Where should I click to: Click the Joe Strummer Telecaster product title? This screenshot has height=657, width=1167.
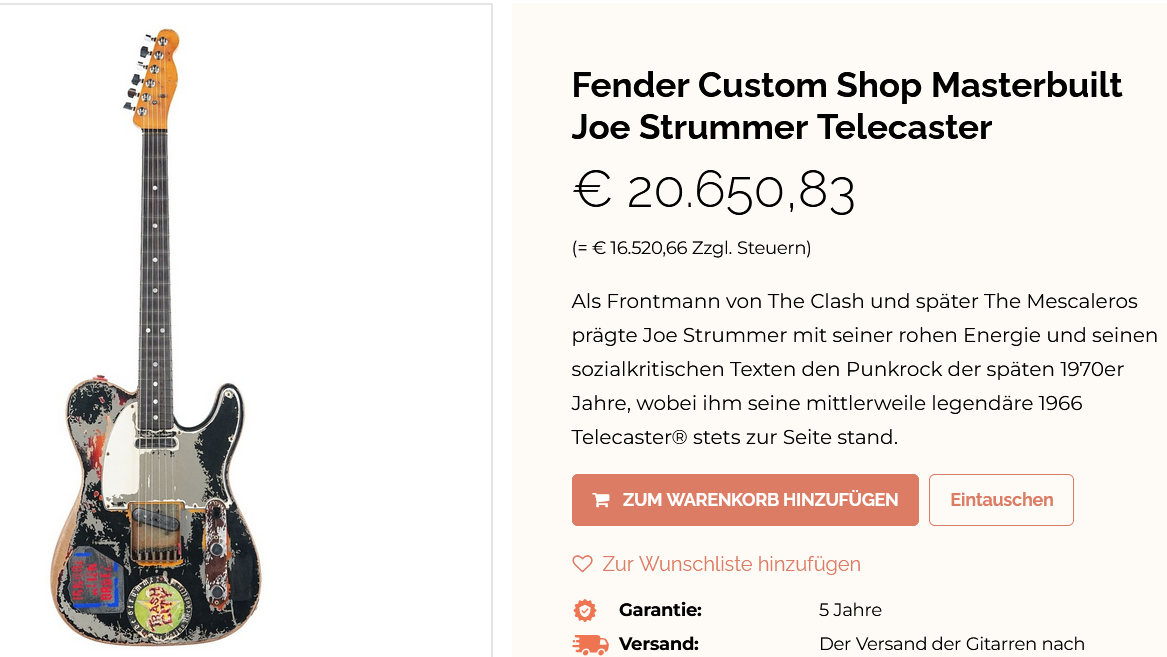846,106
